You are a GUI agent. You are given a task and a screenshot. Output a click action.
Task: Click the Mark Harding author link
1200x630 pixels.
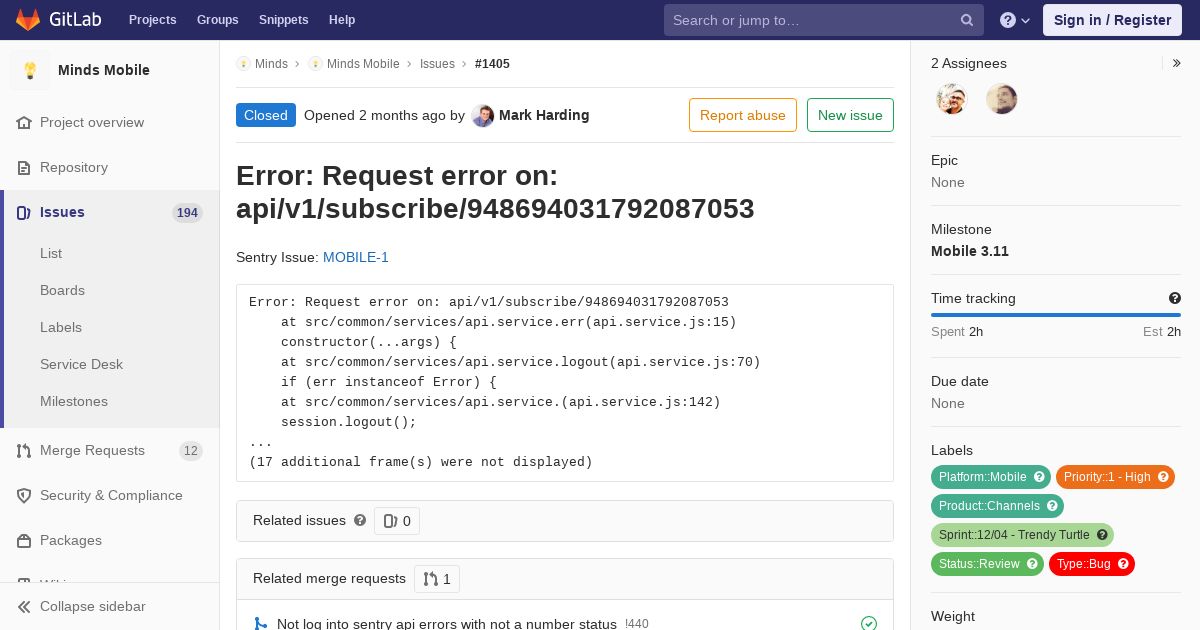tap(544, 115)
